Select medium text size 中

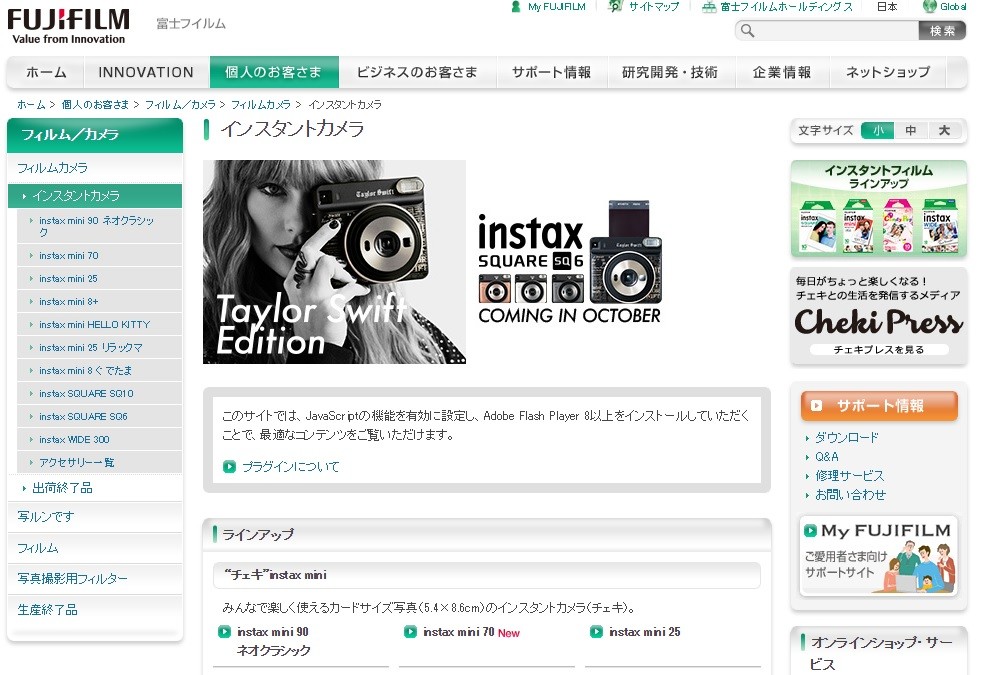click(910, 131)
